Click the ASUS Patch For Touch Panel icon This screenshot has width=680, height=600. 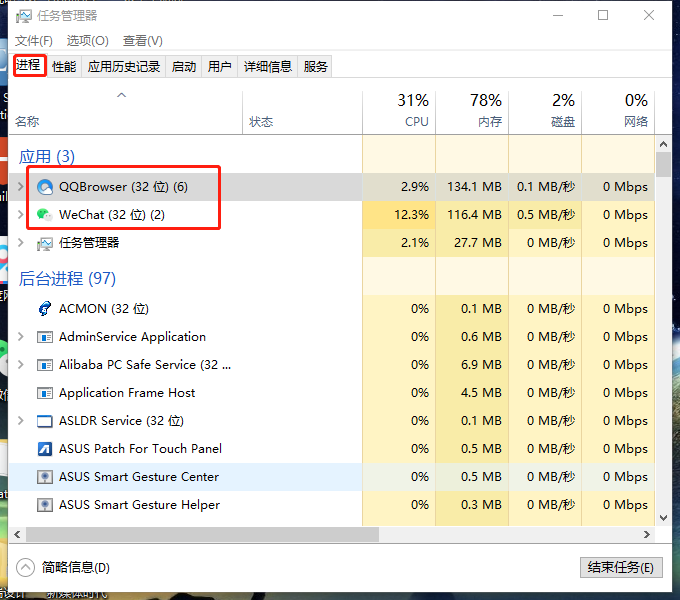click(x=45, y=449)
